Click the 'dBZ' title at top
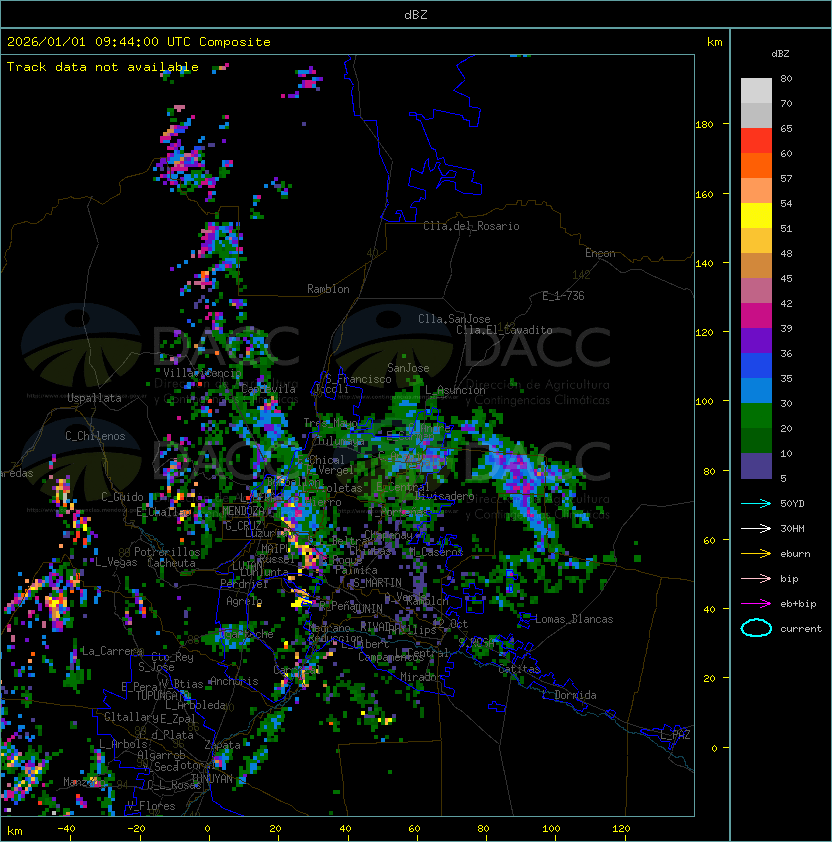 [x=416, y=14]
